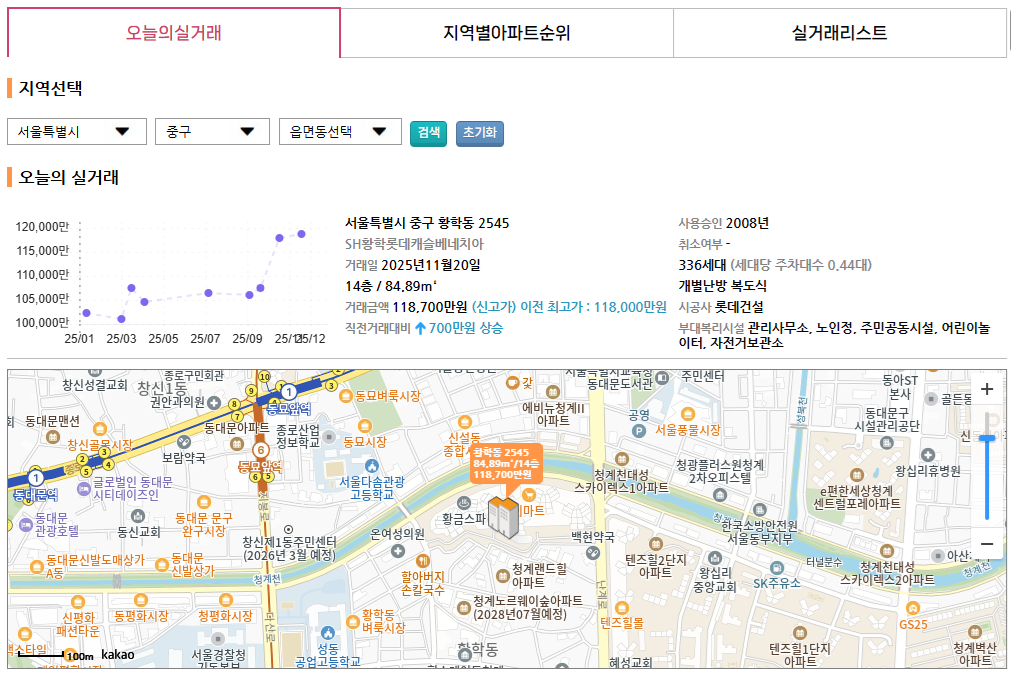
Task: Click the GS25 convenience store icon
Action: (x=912, y=607)
